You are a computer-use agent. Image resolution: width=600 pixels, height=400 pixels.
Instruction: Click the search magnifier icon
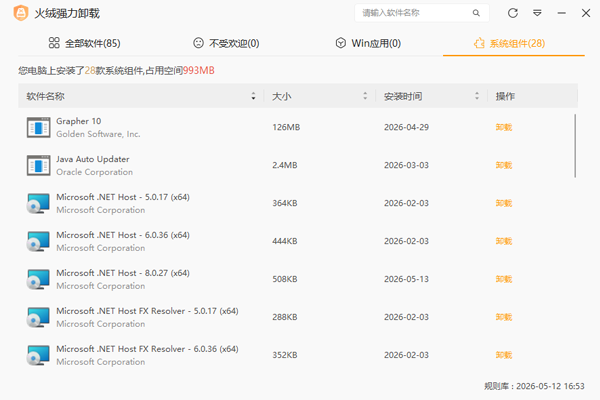(x=476, y=13)
